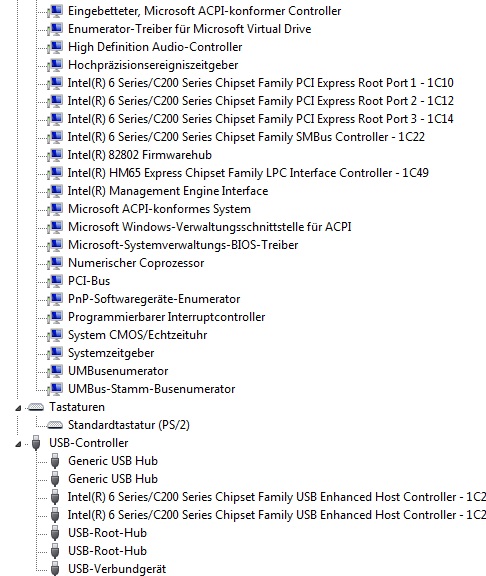This screenshot has width=486, height=576.
Task: Select Enumerator-Treiber für Microsoft Virtual Drive text
Action: [190, 29]
